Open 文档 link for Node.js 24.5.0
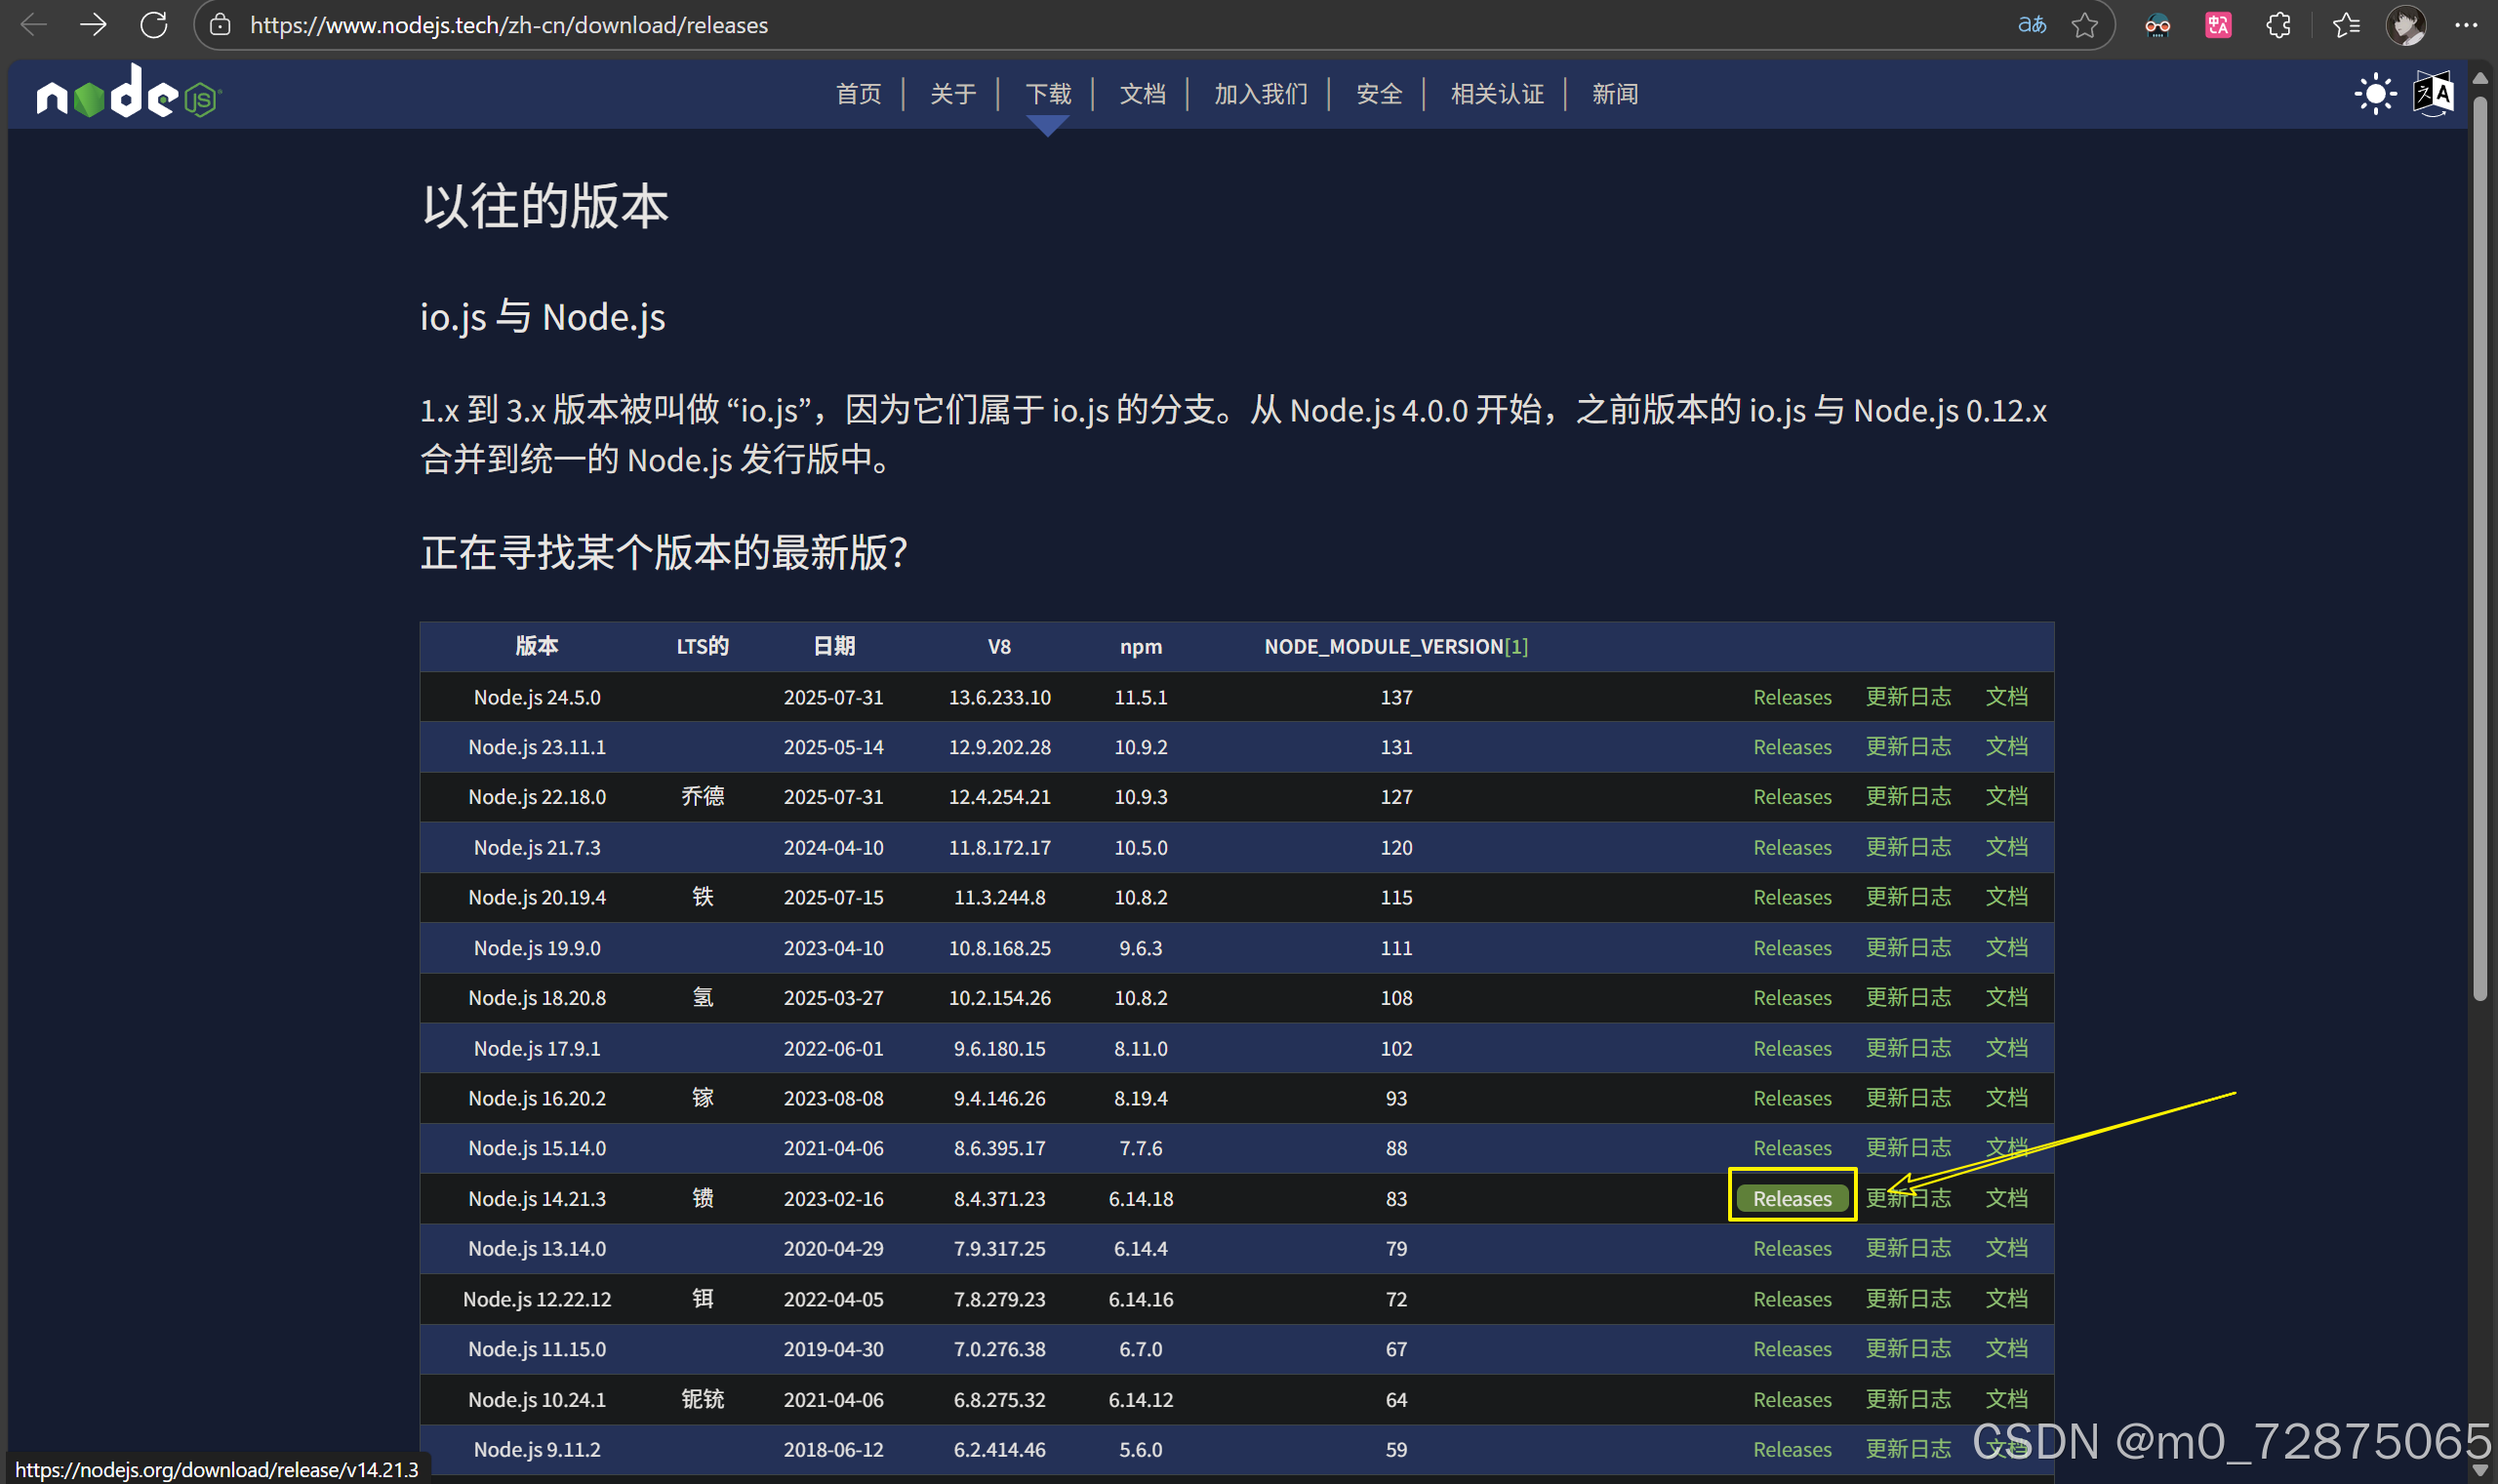Image resolution: width=2498 pixels, height=1484 pixels. point(2006,697)
